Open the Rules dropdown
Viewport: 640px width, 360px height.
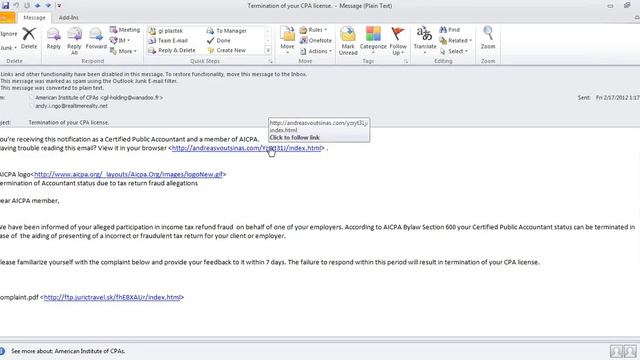pos(313,30)
